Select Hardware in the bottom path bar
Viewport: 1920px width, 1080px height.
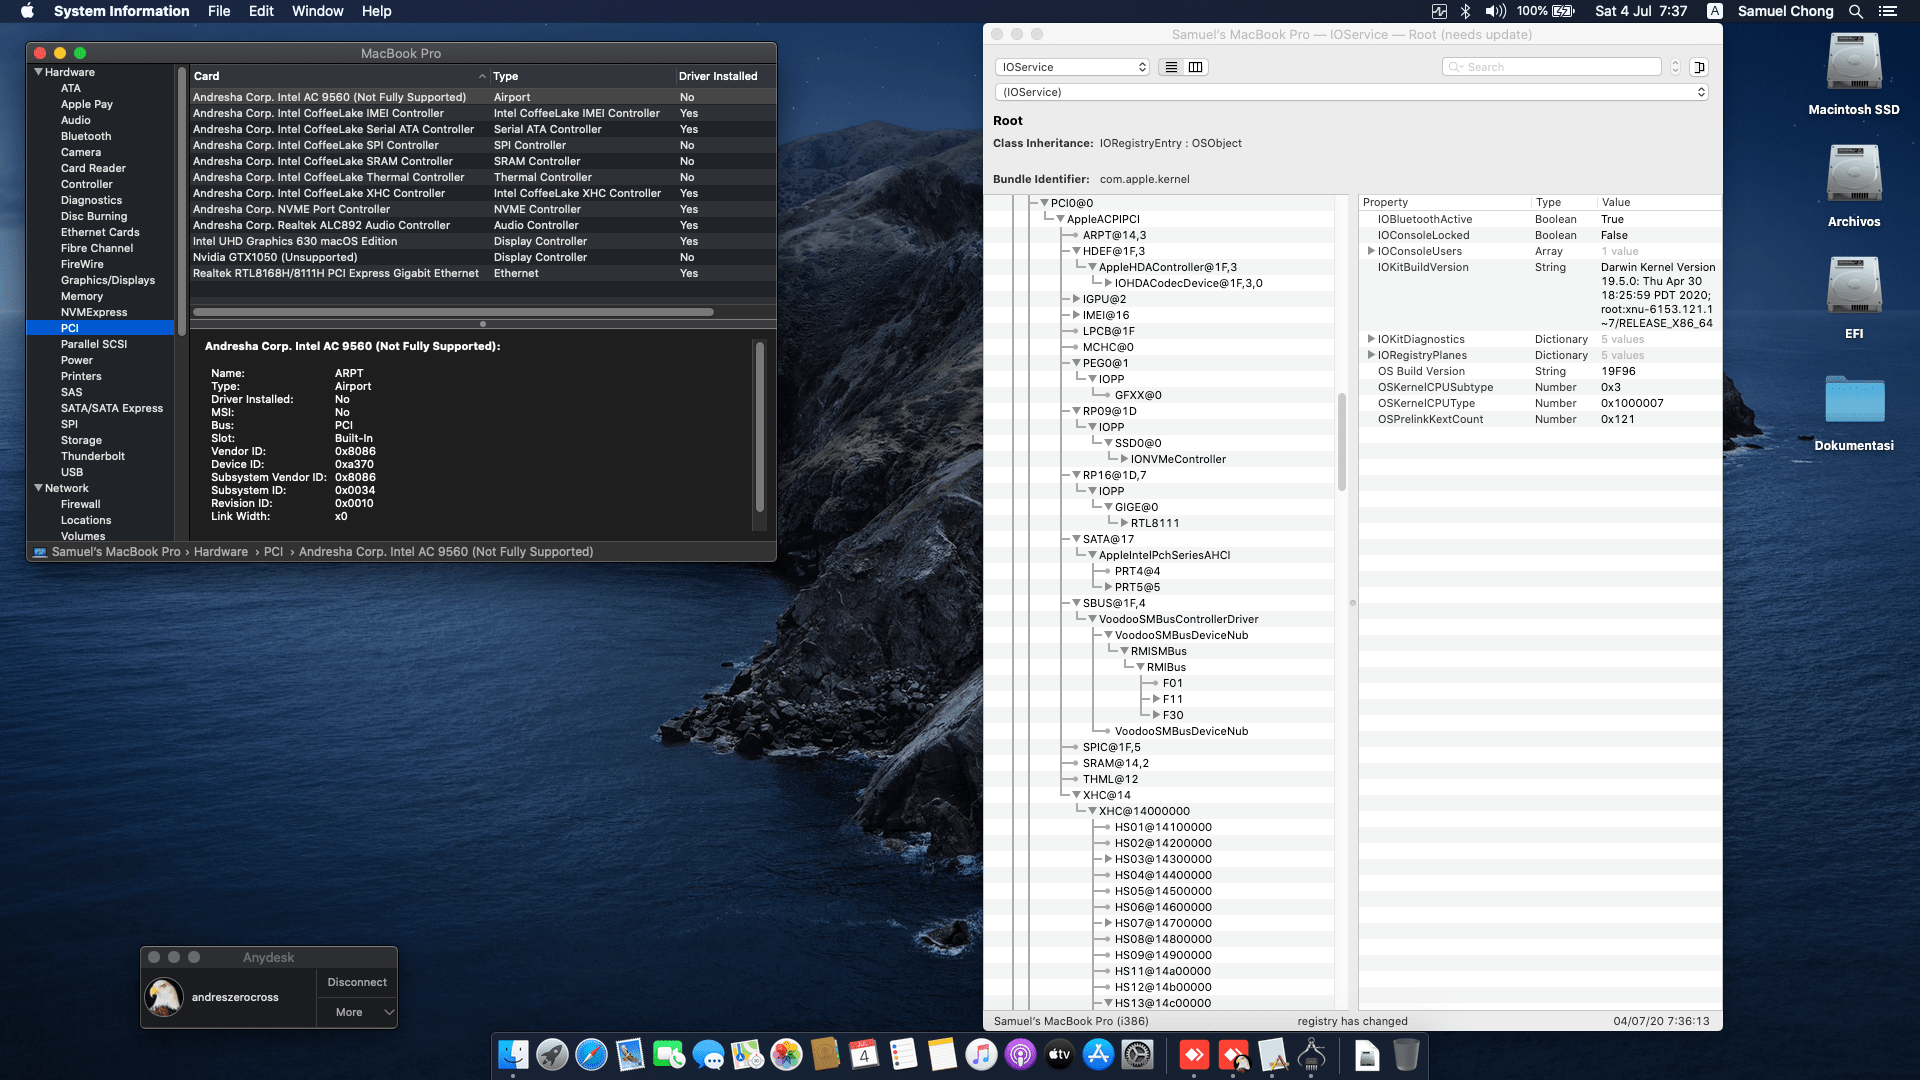[221, 552]
